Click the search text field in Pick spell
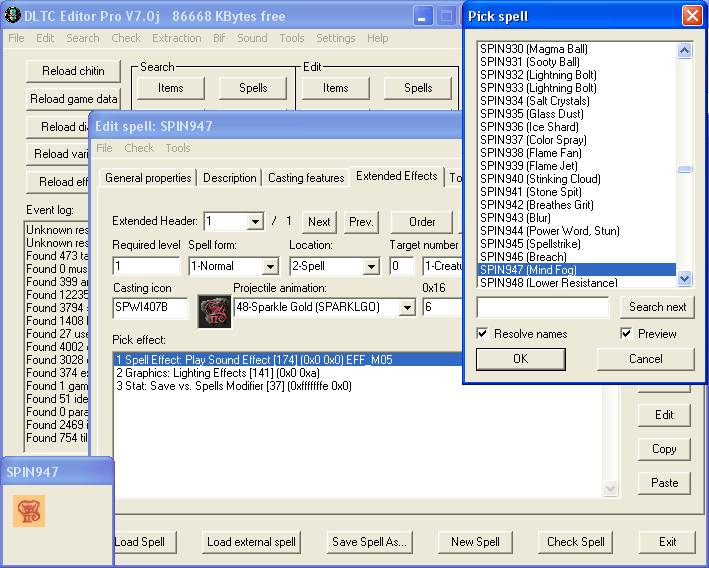709x568 pixels. pos(543,308)
